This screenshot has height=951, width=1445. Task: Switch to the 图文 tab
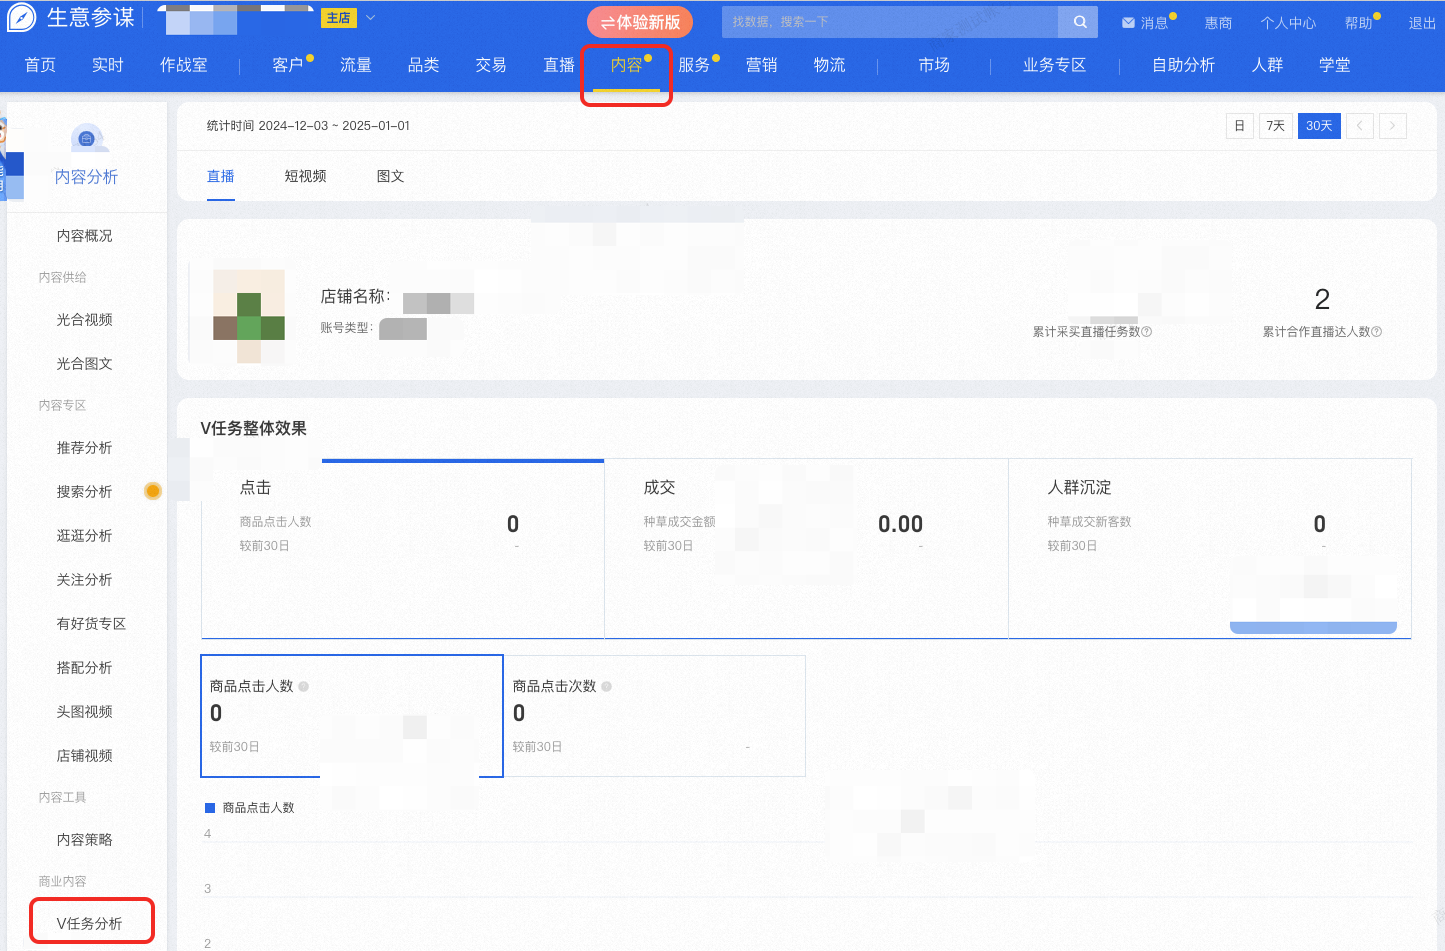[x=391, y=176]
